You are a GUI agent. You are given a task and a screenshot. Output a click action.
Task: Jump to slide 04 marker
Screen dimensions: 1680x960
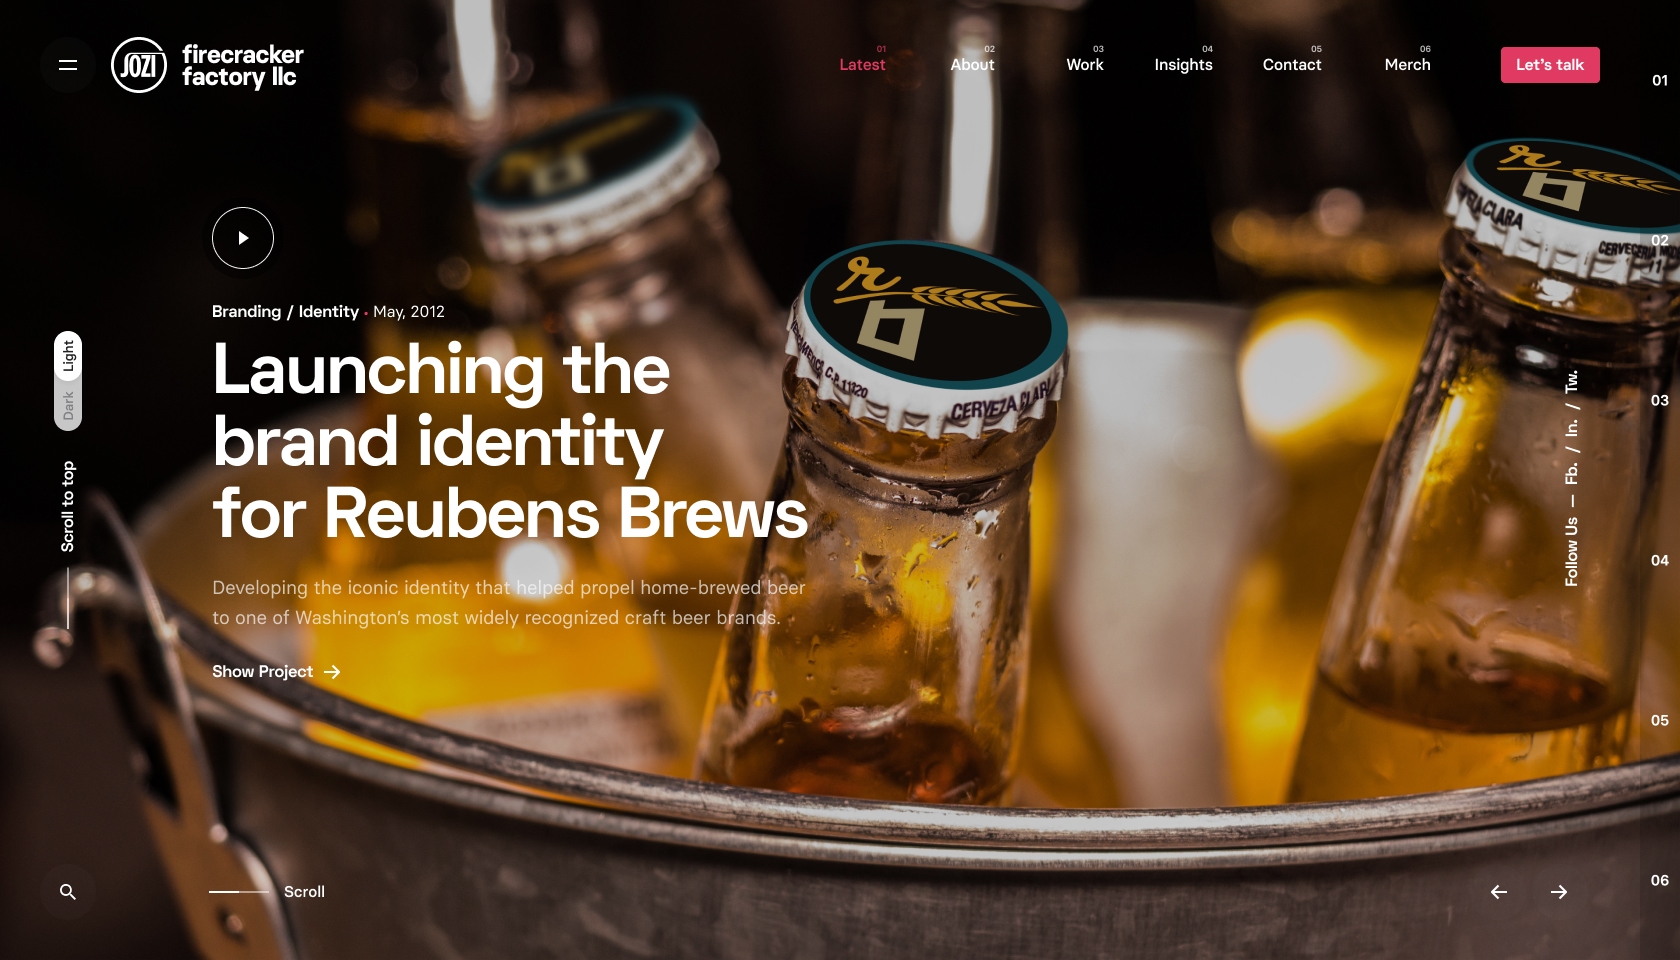pyautogui.click(x=1660, y=560)
